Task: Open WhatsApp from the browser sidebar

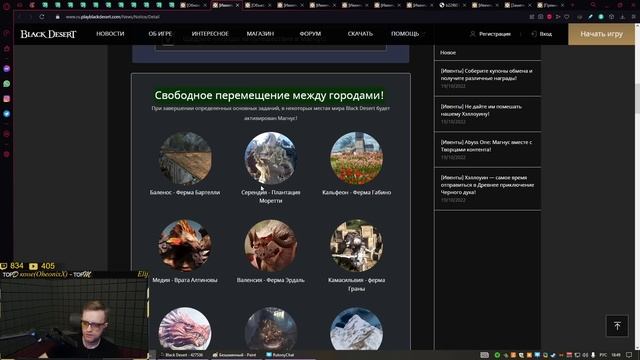Action: (x=7, y=84)
